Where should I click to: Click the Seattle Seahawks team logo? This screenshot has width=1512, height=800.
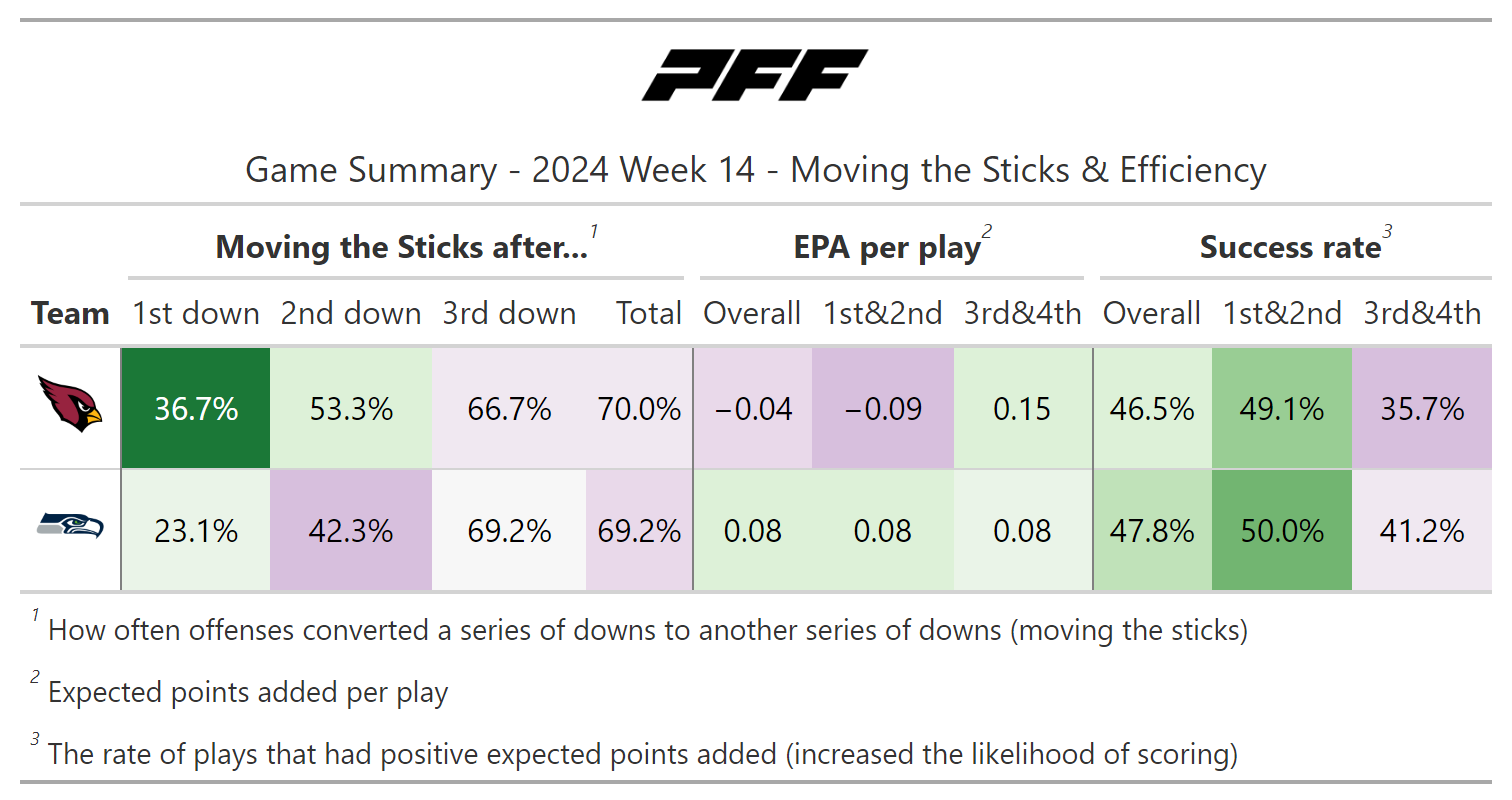coord(70,525)
